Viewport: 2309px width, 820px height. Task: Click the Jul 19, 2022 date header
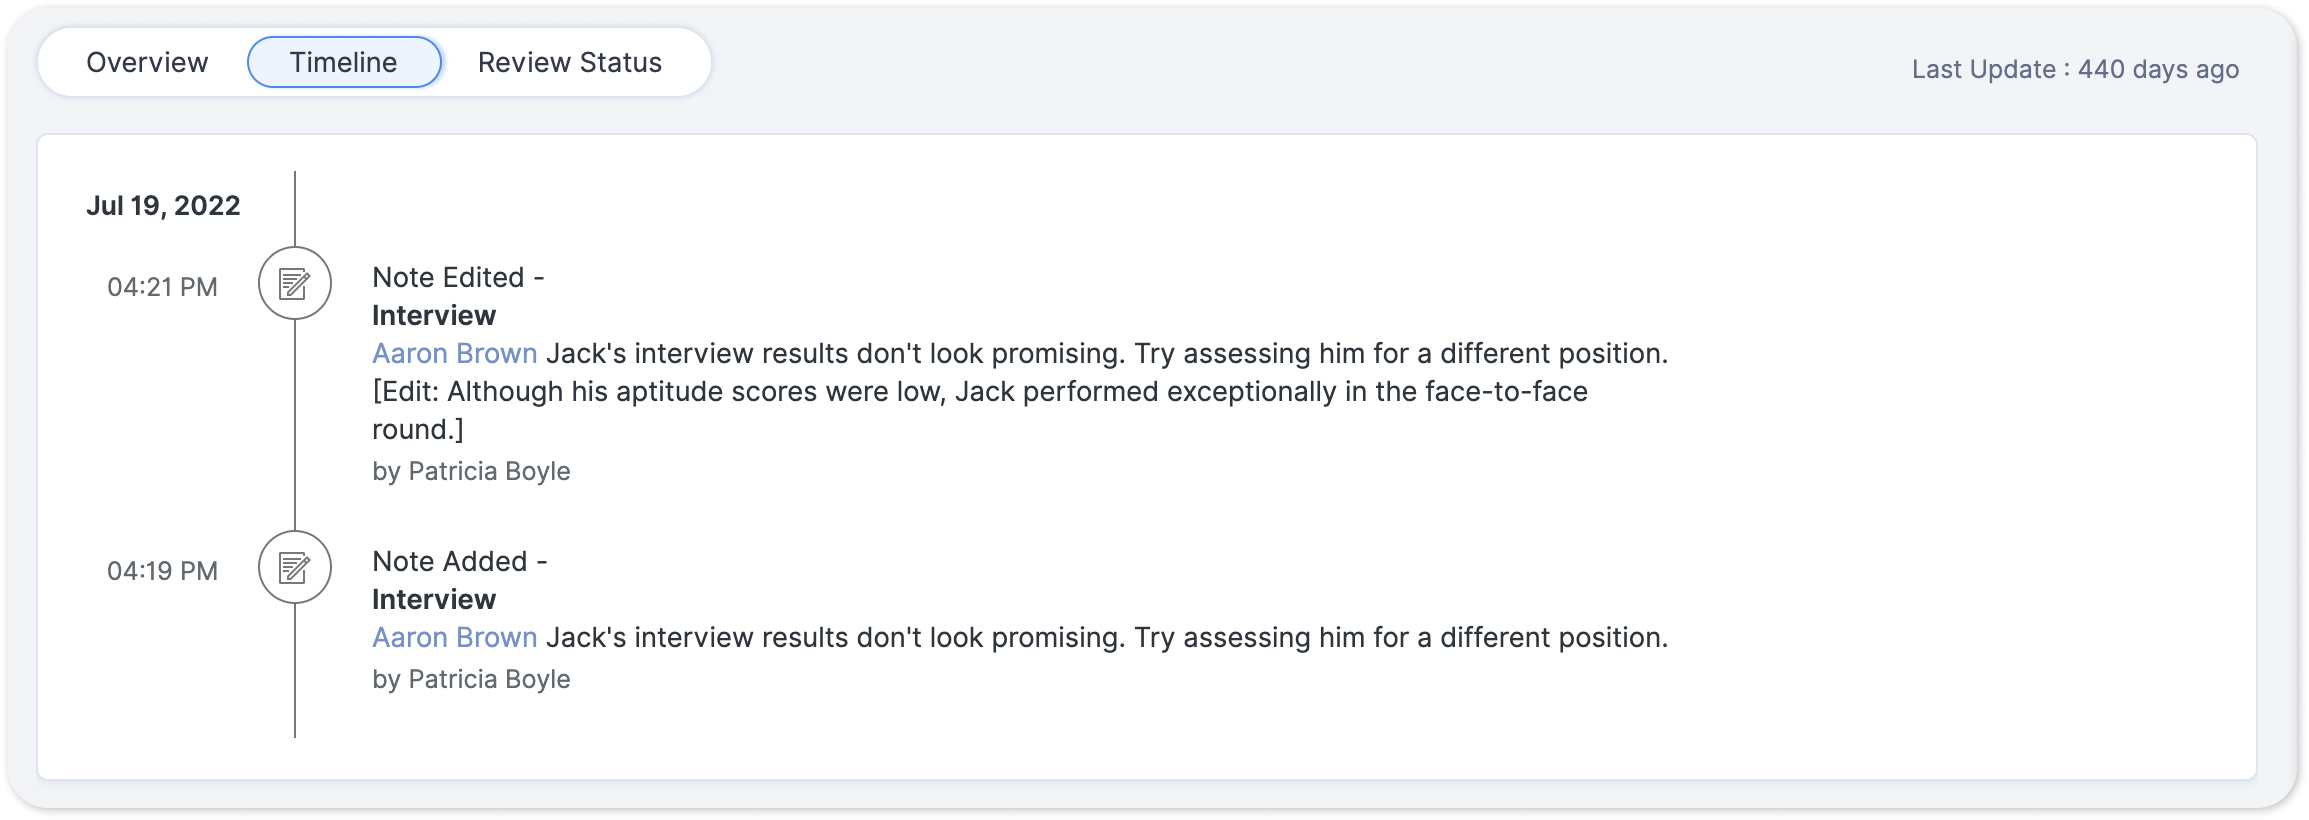(x=163, y=206)
